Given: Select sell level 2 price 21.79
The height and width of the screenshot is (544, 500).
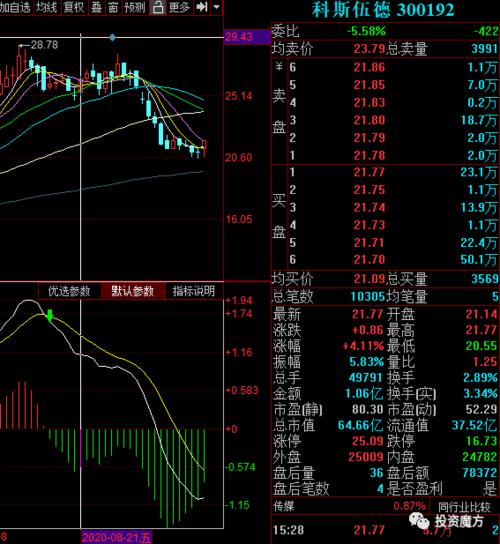Looking at the screenshot, I should point(369,138).
